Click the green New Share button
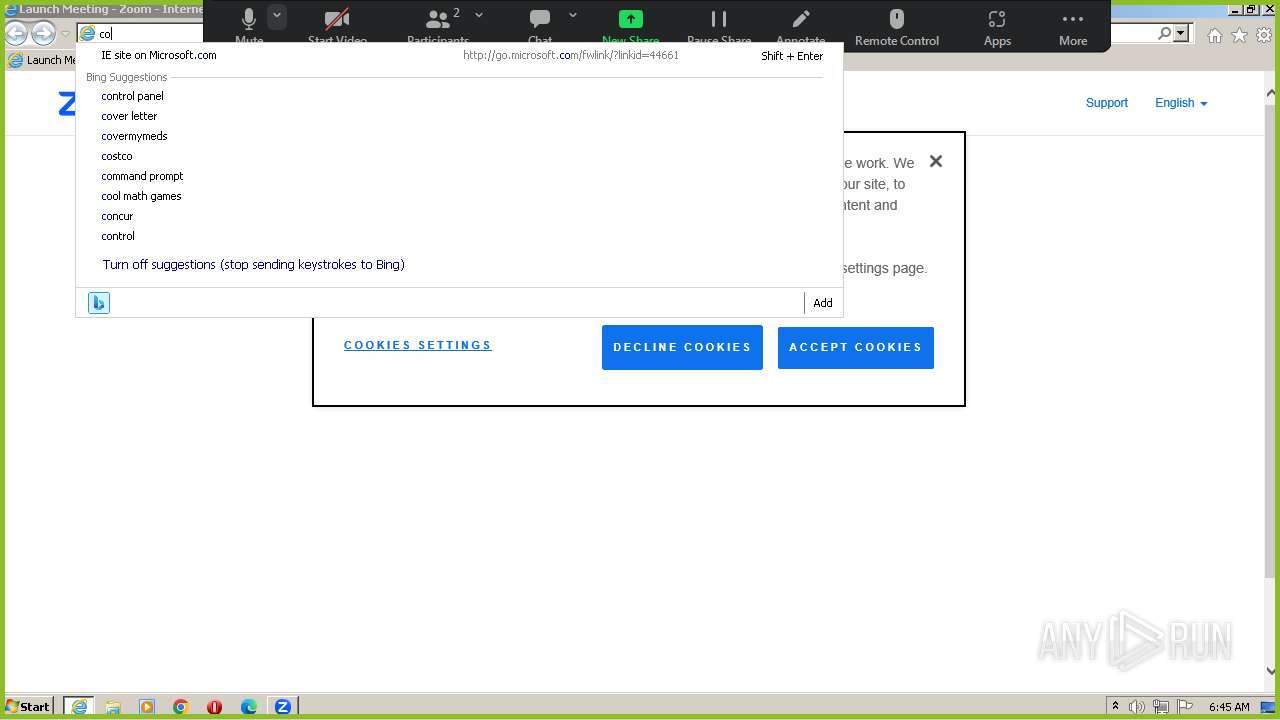This screenshot has width=1280, height=720. [x=631, y=27]
